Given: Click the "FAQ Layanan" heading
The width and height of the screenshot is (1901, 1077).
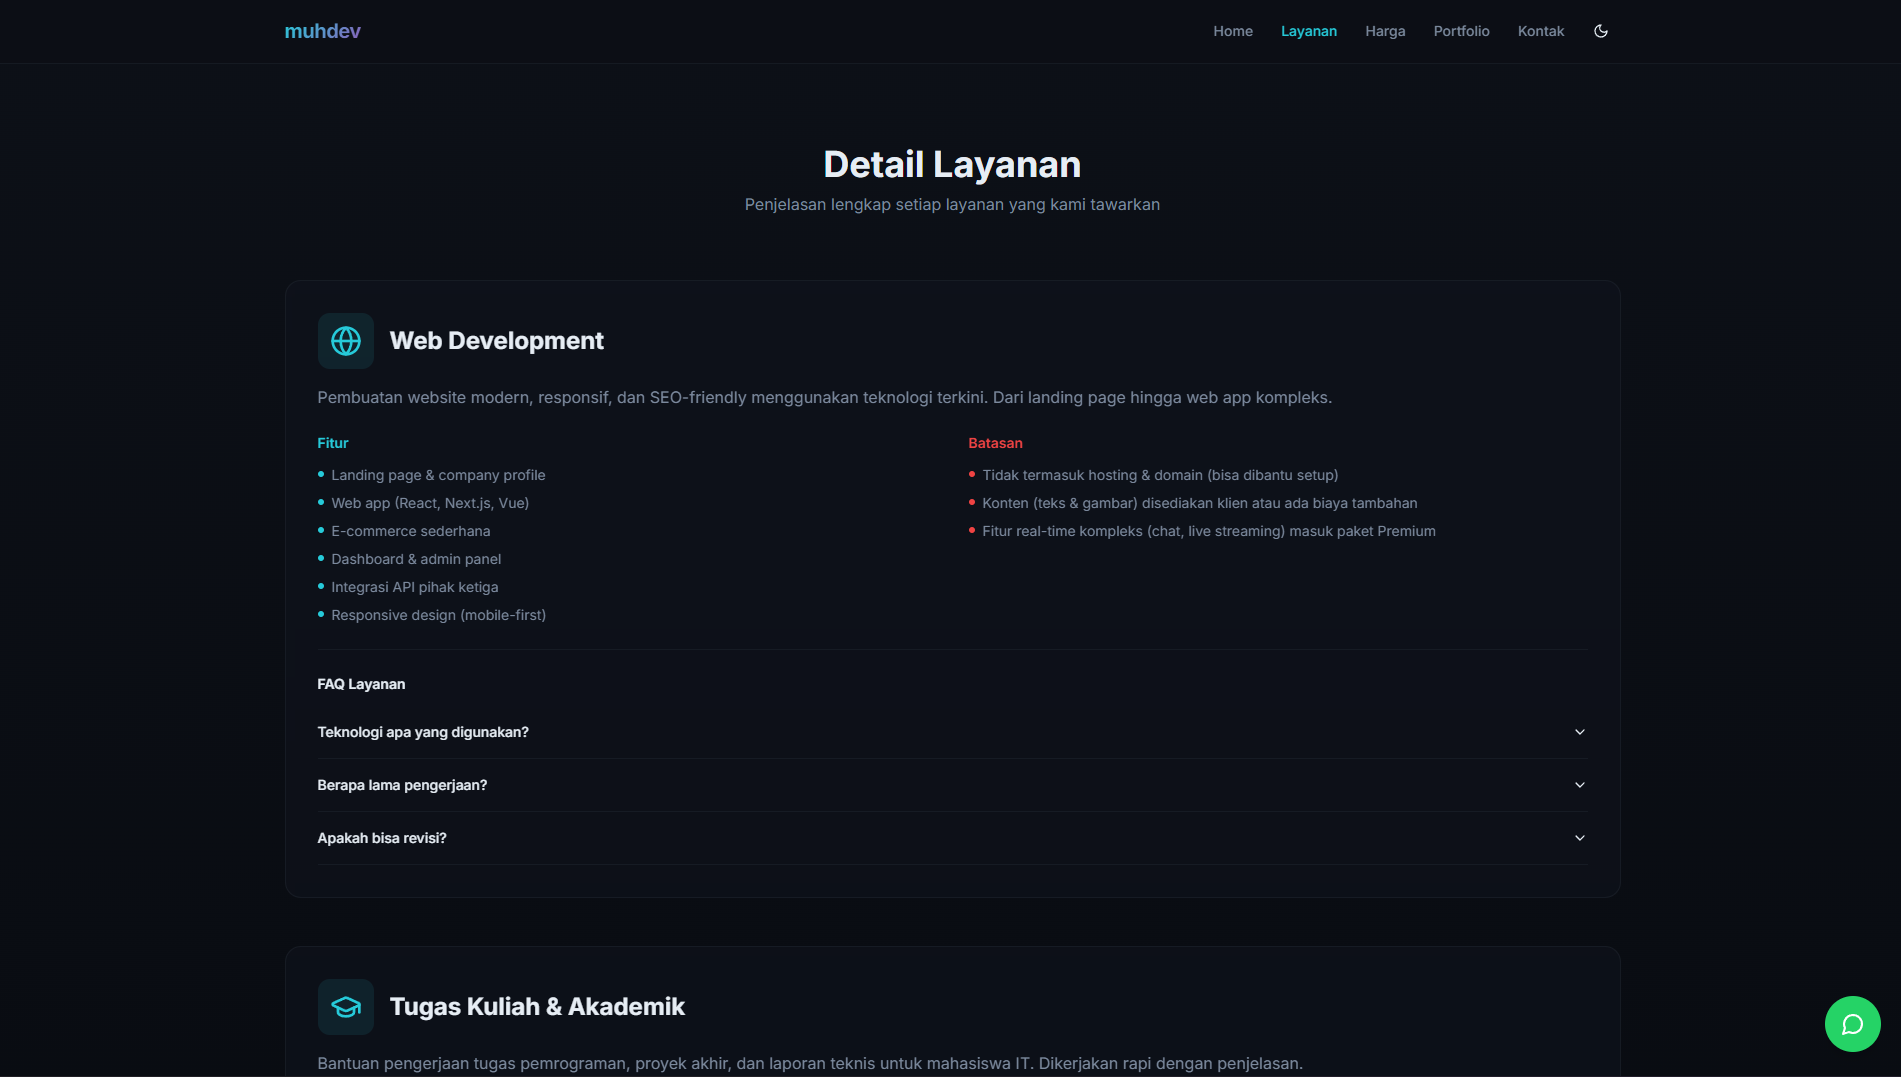Looking at the screenshot, I should (x=361, y=684).
